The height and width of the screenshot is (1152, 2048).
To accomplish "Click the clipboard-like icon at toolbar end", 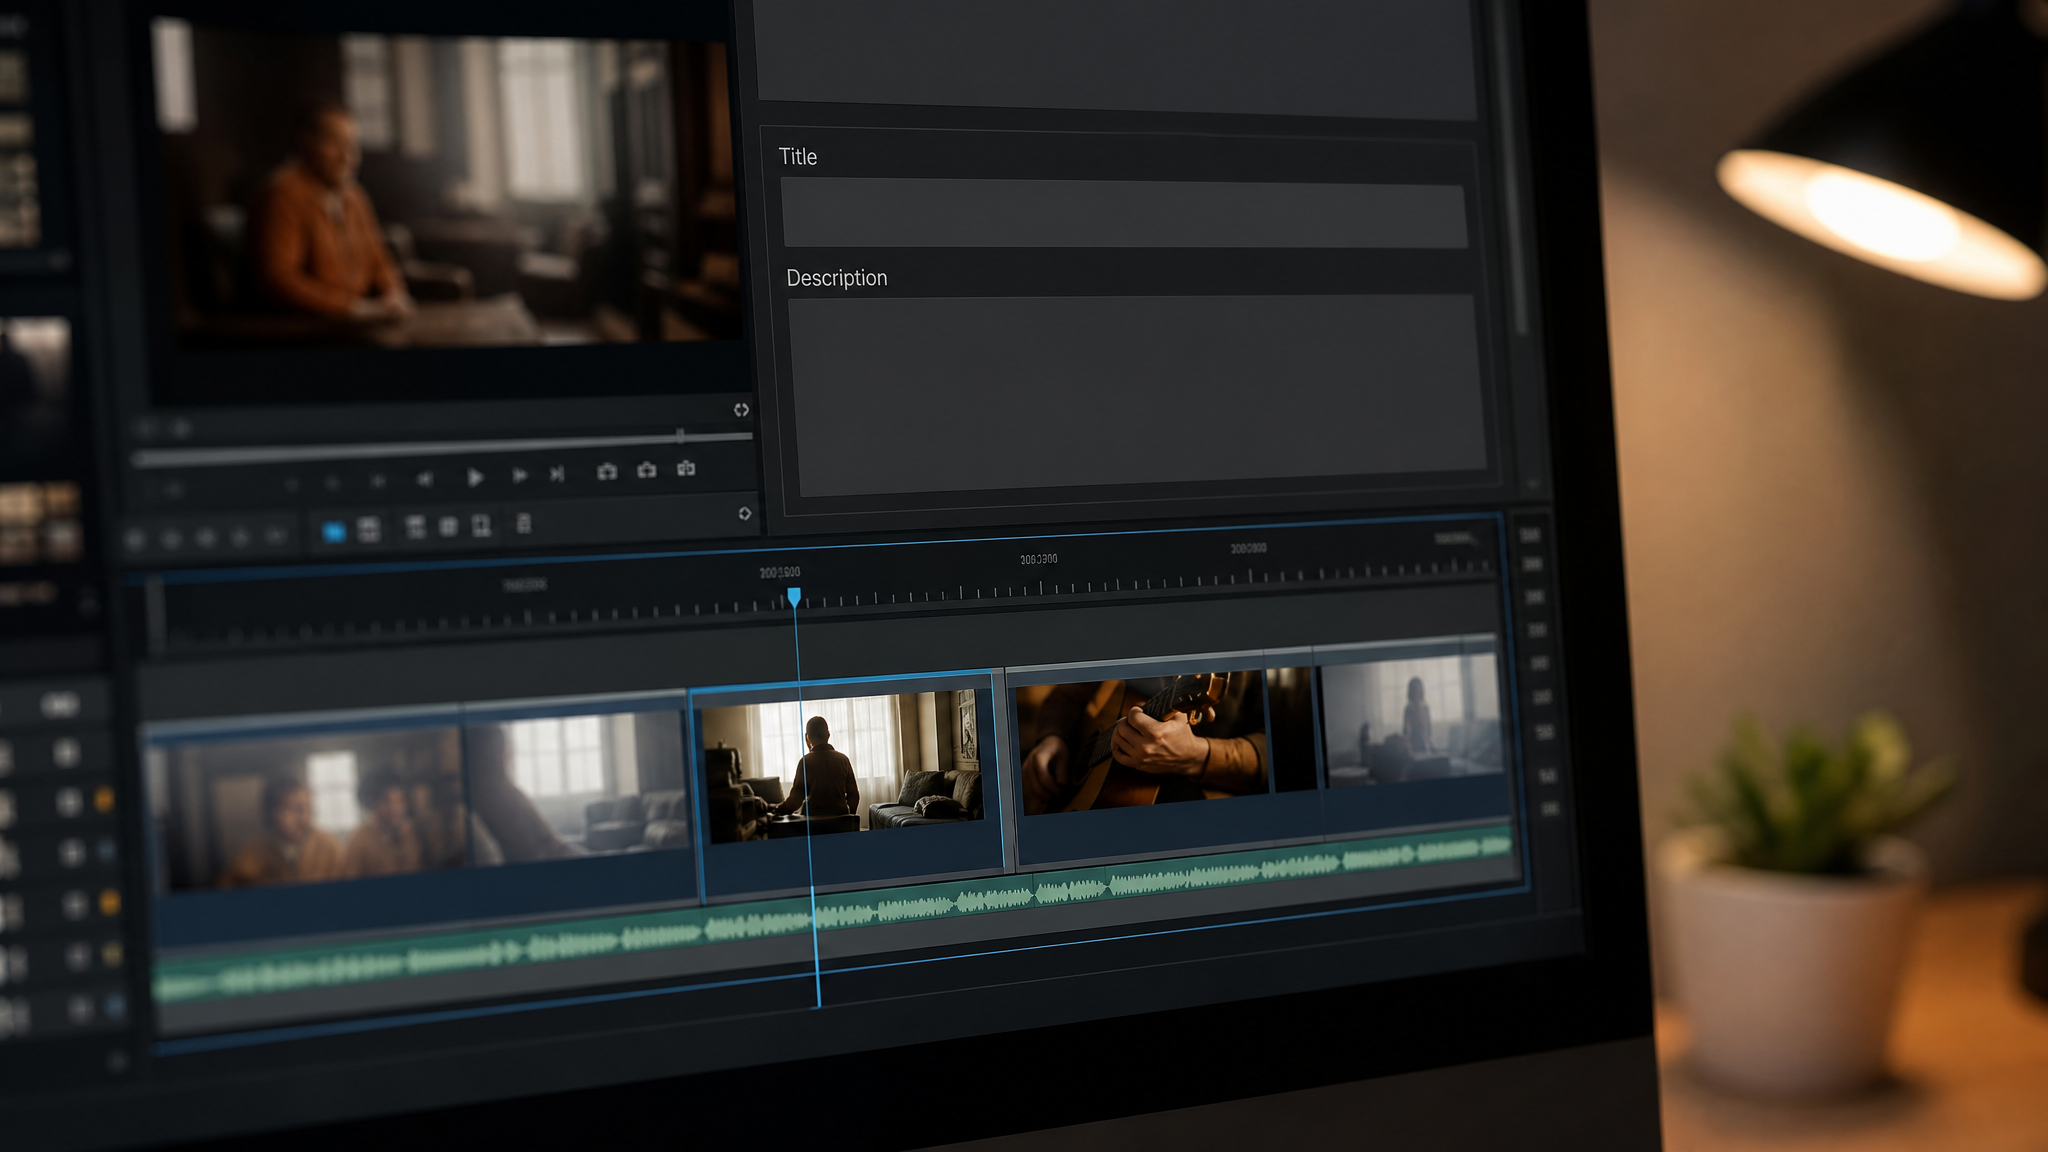I will [523, 523].
